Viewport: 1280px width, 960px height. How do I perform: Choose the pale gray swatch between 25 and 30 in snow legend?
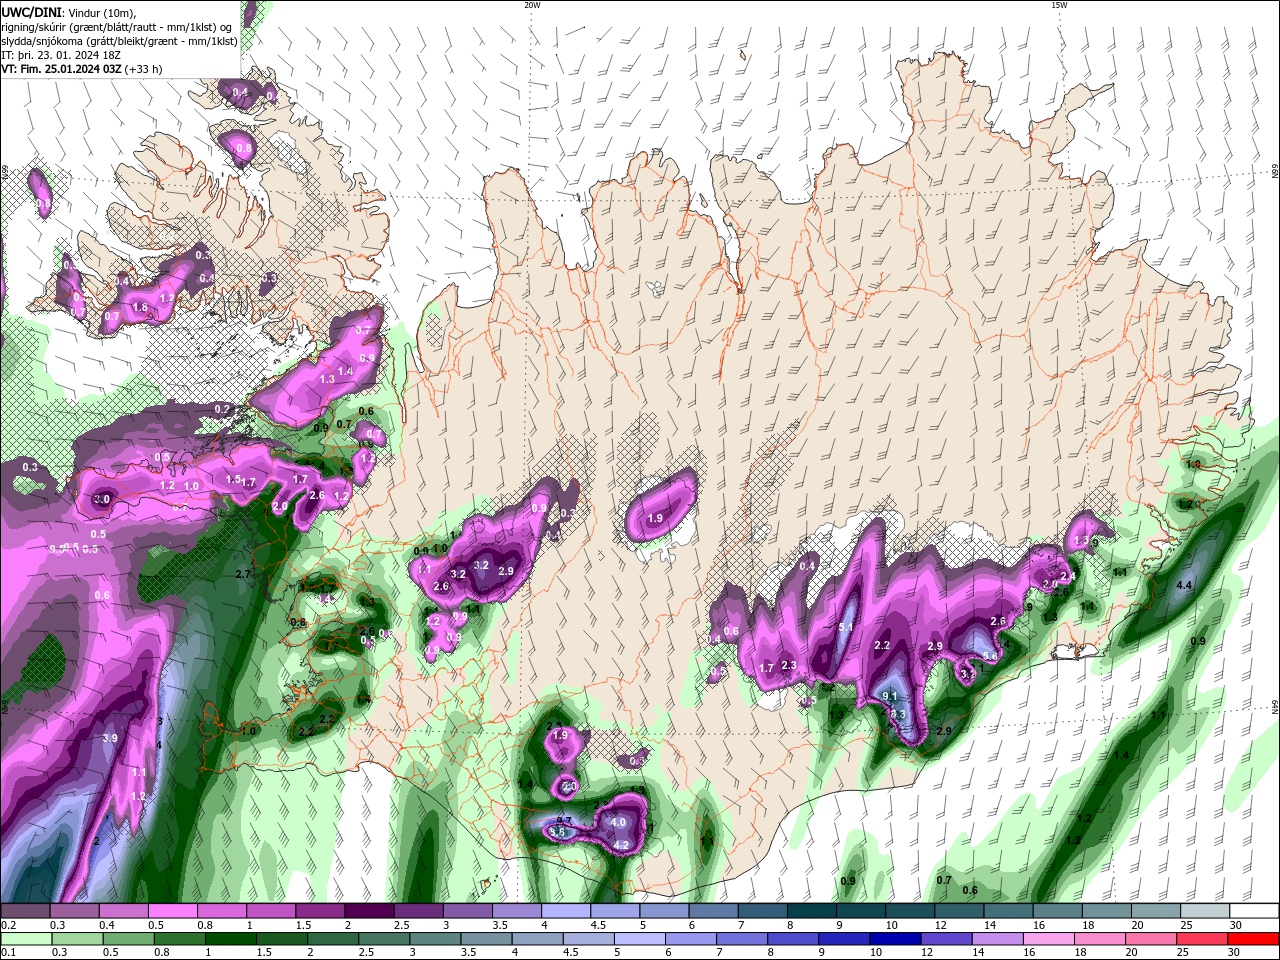[1205, 911]
